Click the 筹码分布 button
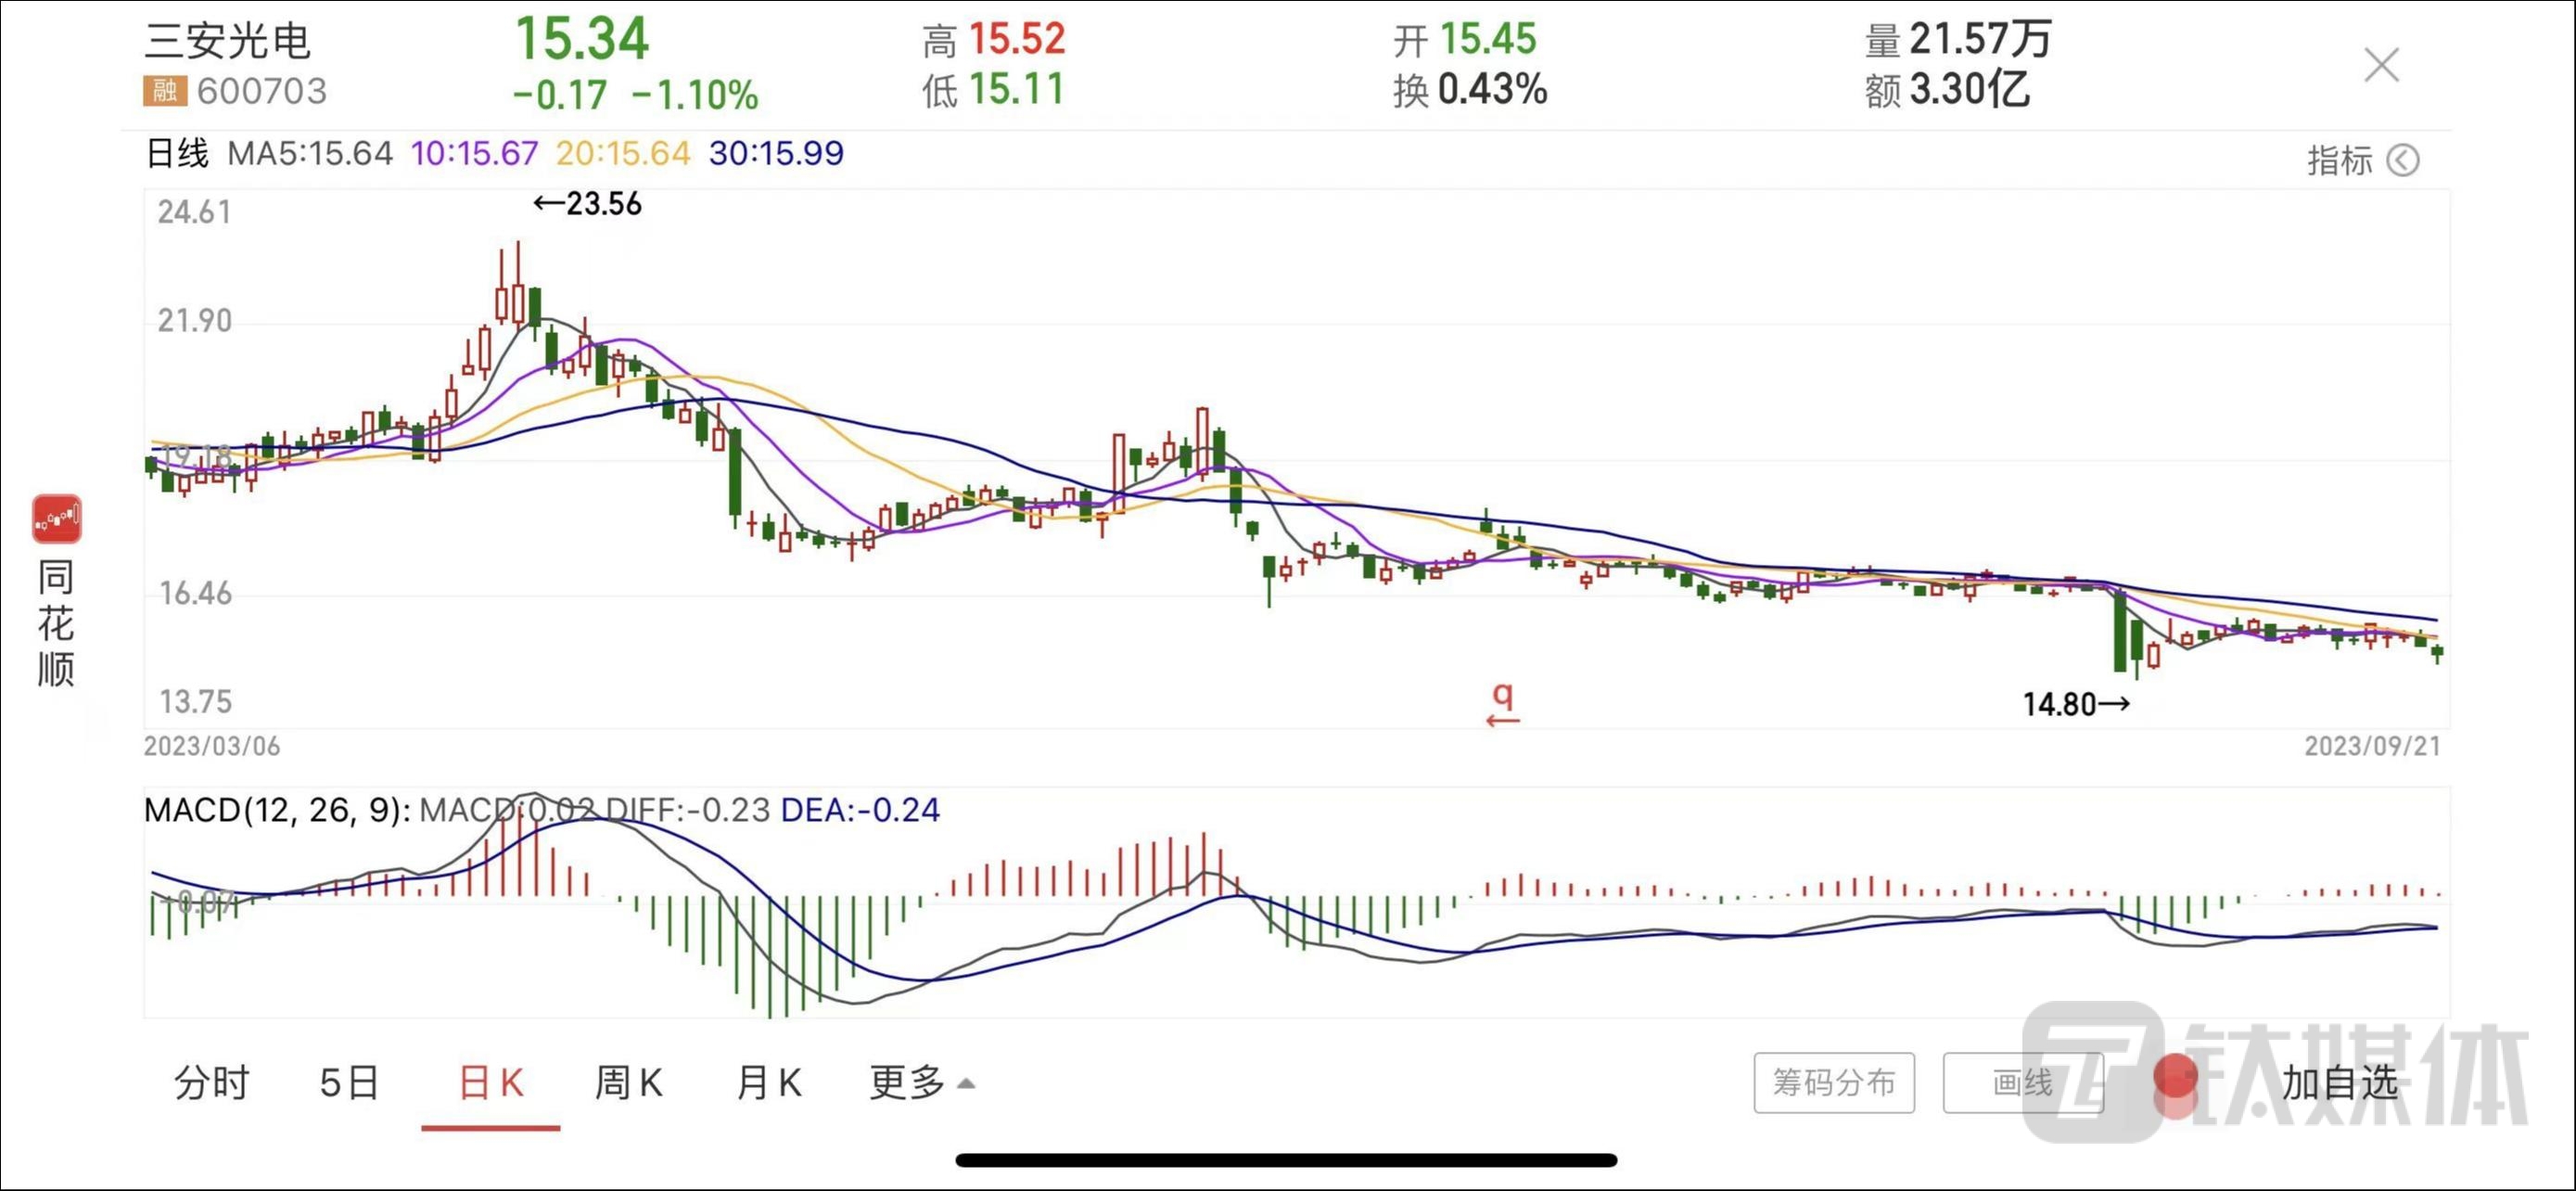 pyautogui.click(x=1833, y=1082)
